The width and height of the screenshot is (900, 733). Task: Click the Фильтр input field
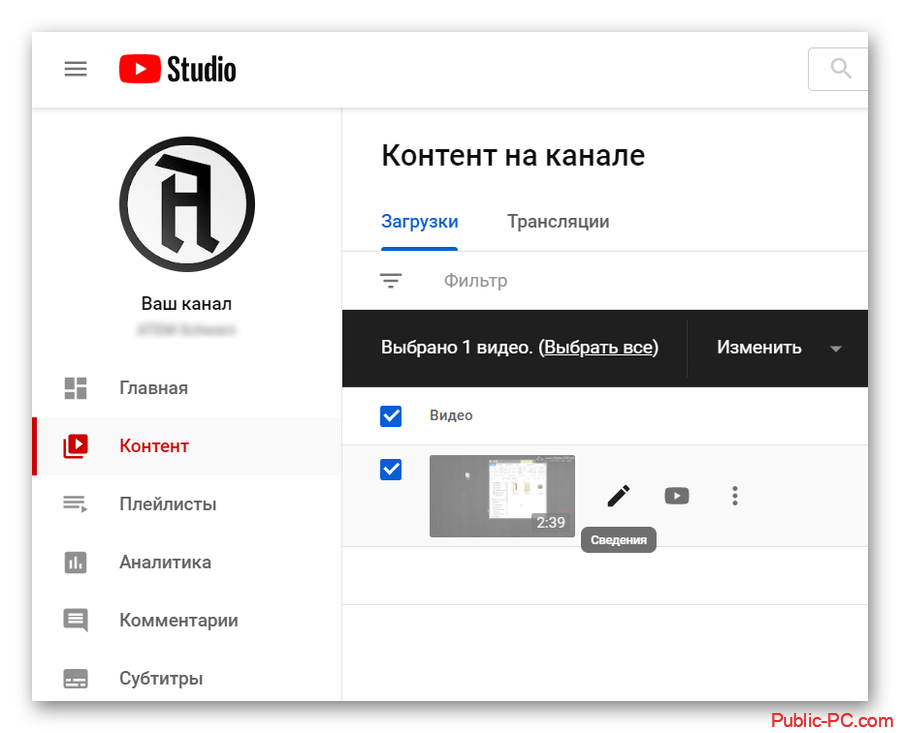476,281
